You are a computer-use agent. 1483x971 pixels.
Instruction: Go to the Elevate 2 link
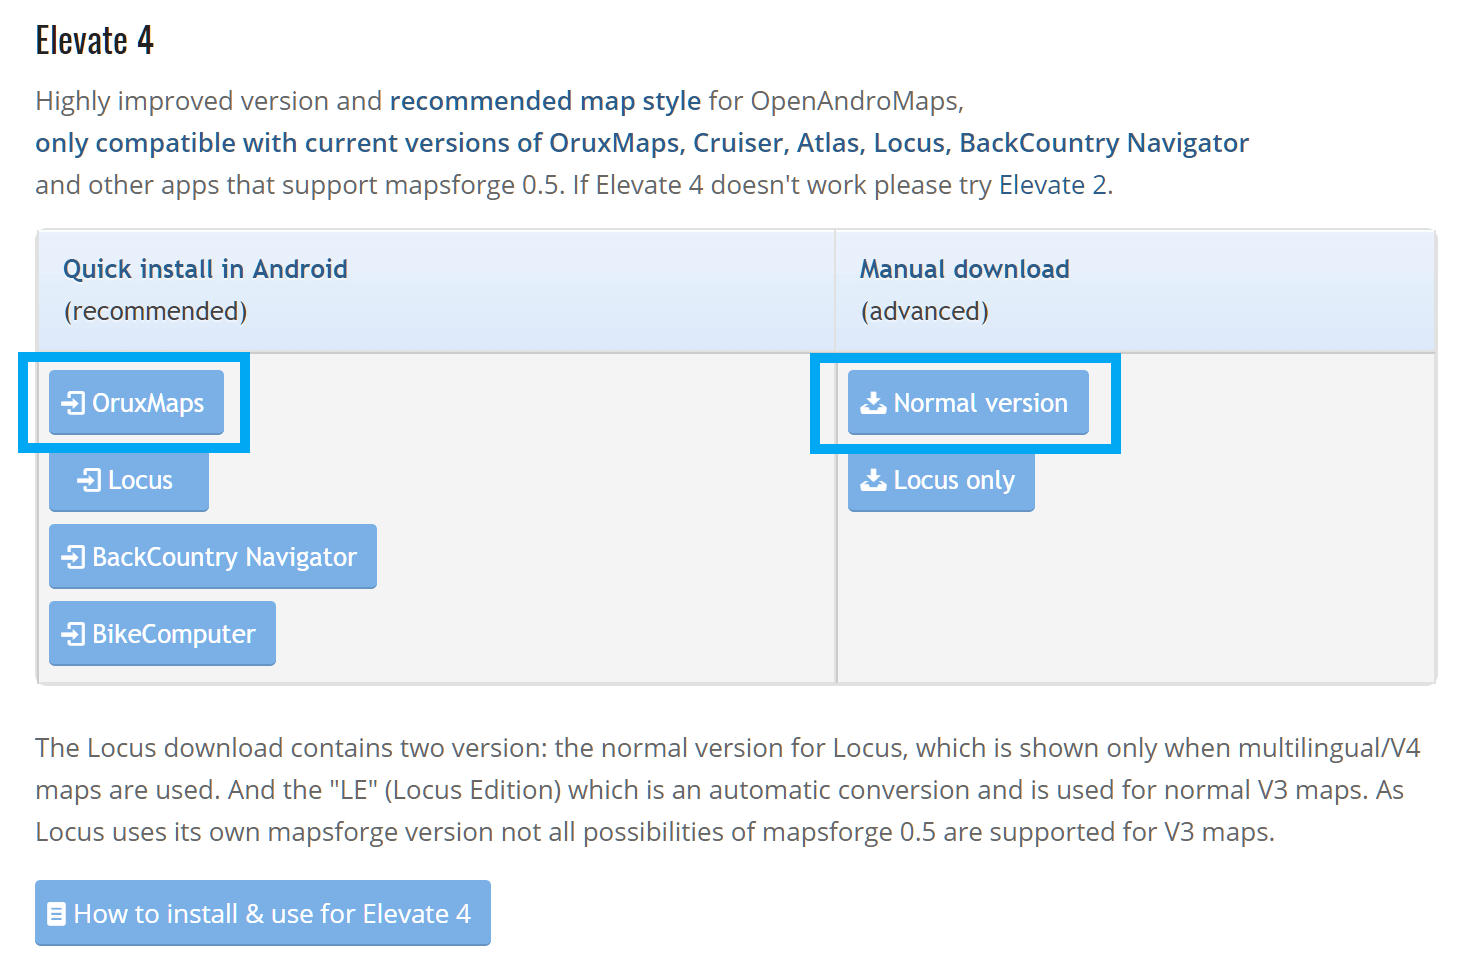pyautogui.click(x=1052, y=185)
